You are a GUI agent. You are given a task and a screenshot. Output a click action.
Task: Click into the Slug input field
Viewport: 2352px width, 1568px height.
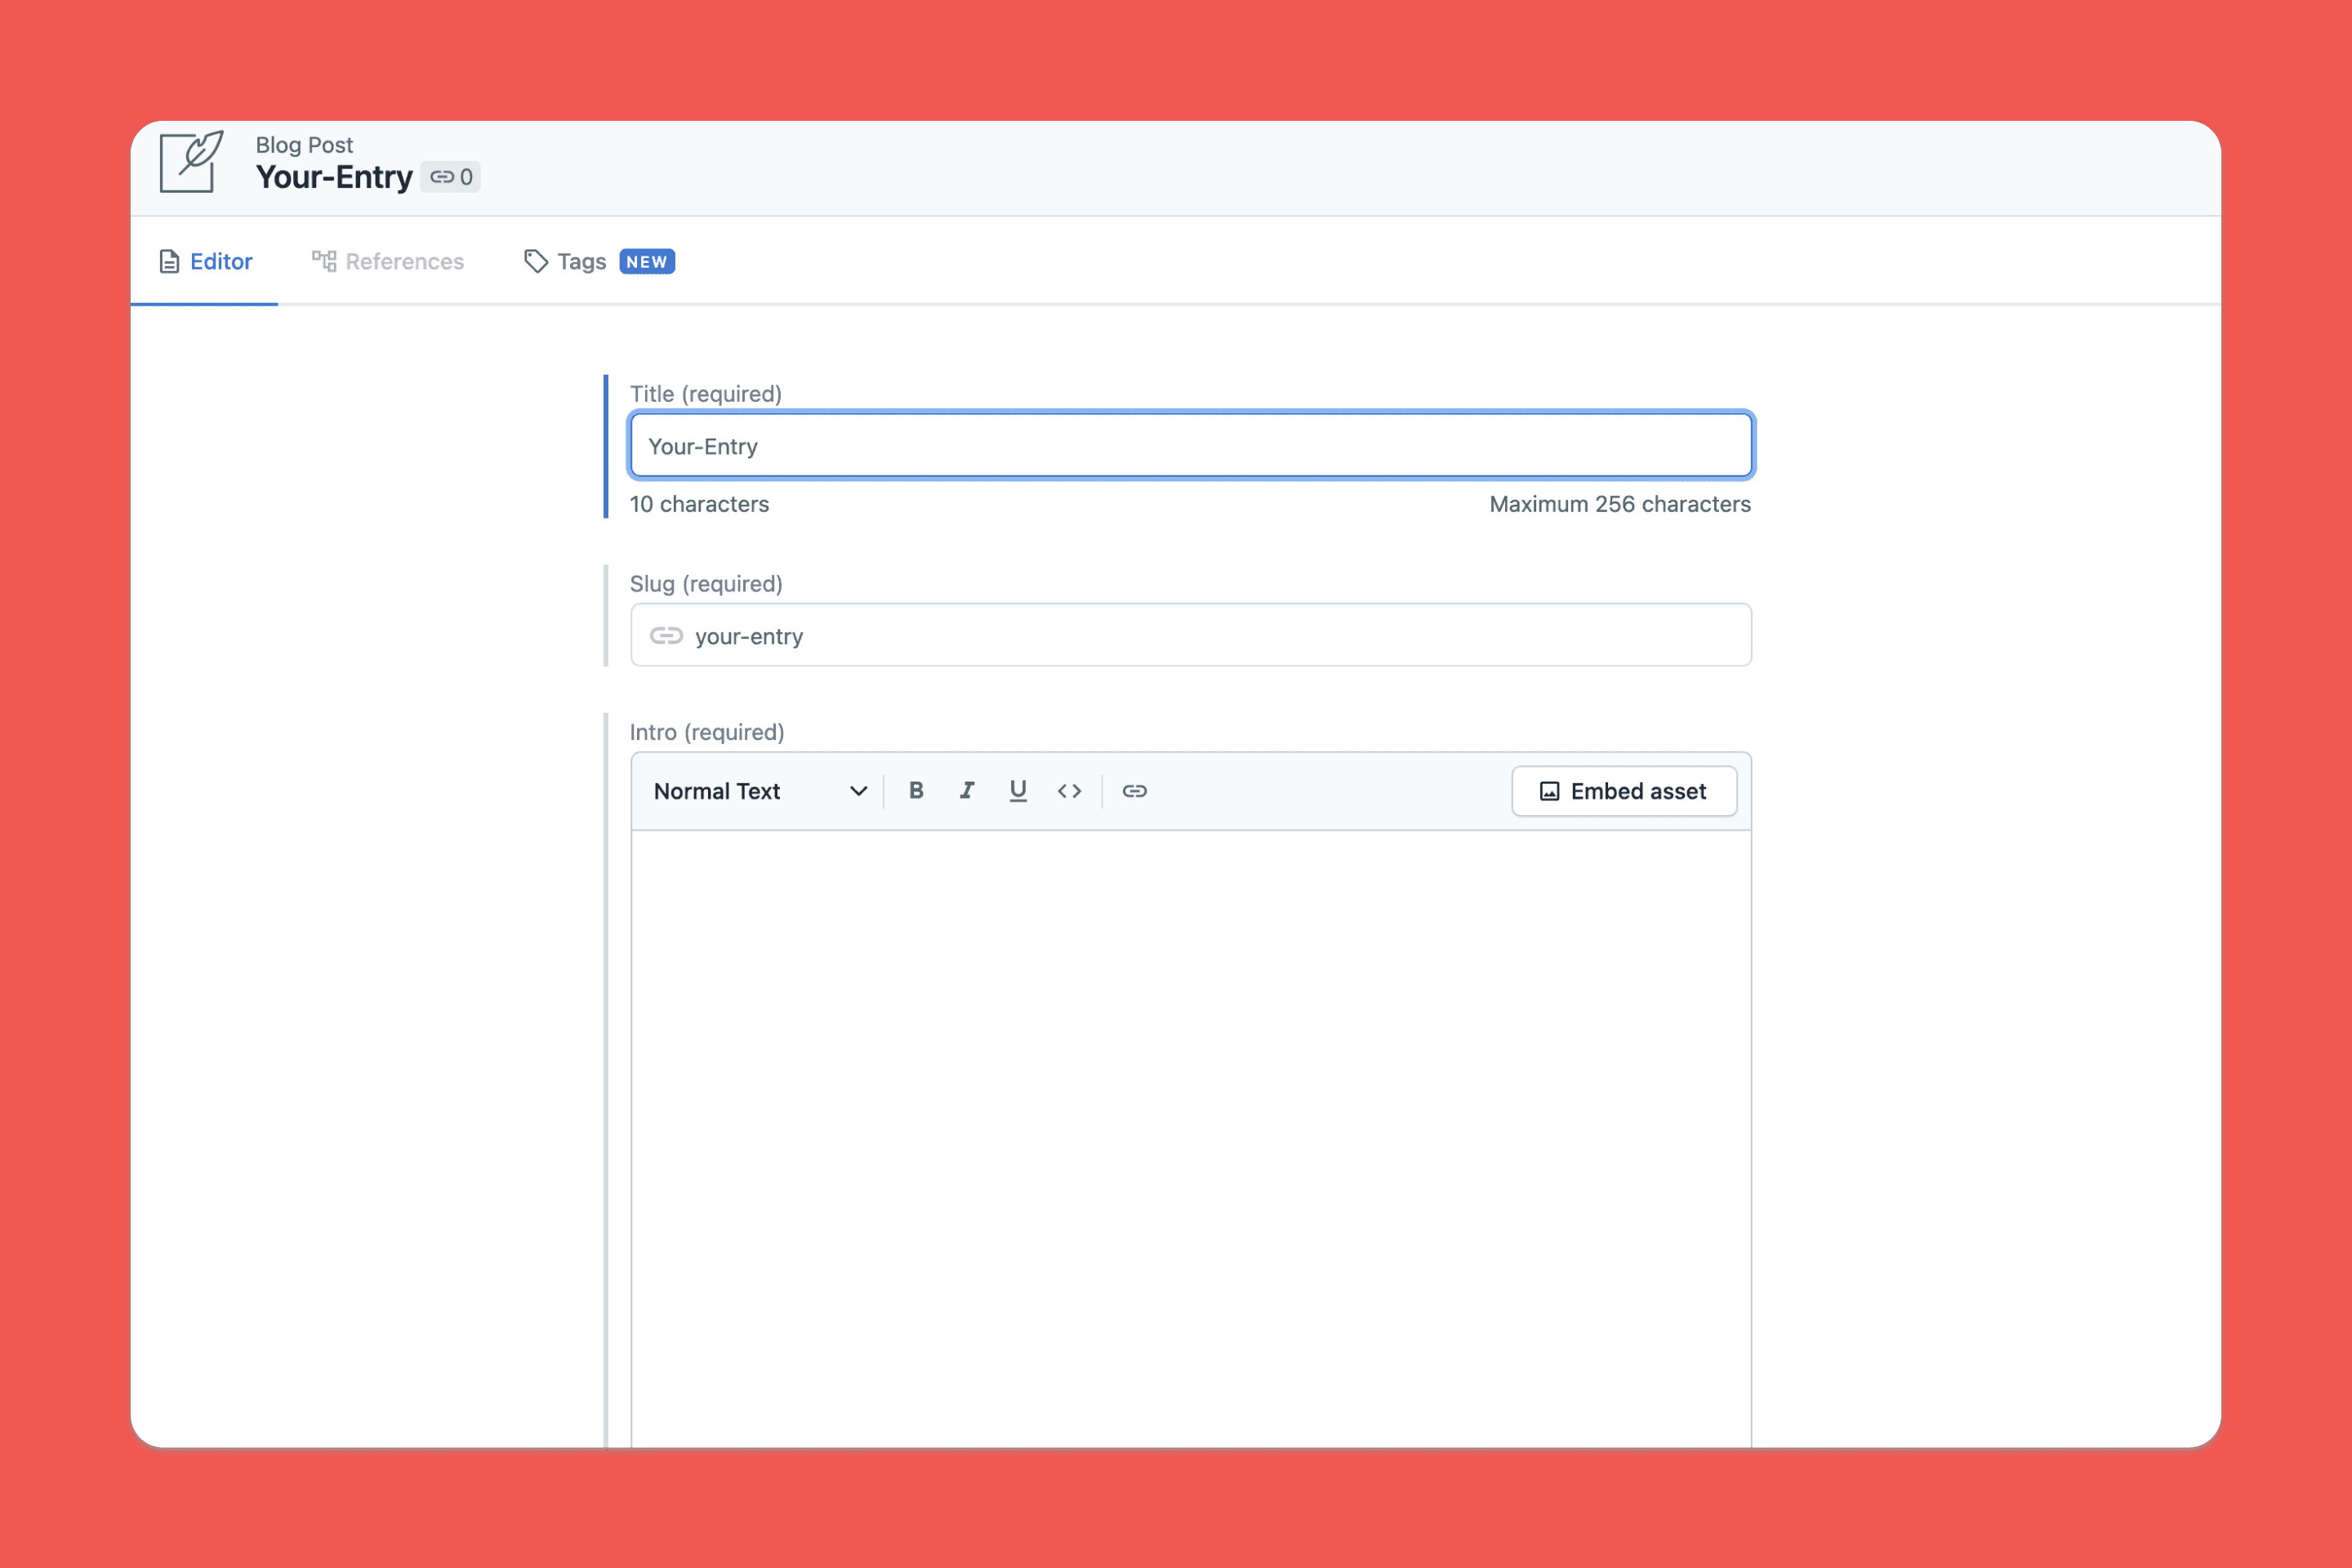tap(1220, 636)
